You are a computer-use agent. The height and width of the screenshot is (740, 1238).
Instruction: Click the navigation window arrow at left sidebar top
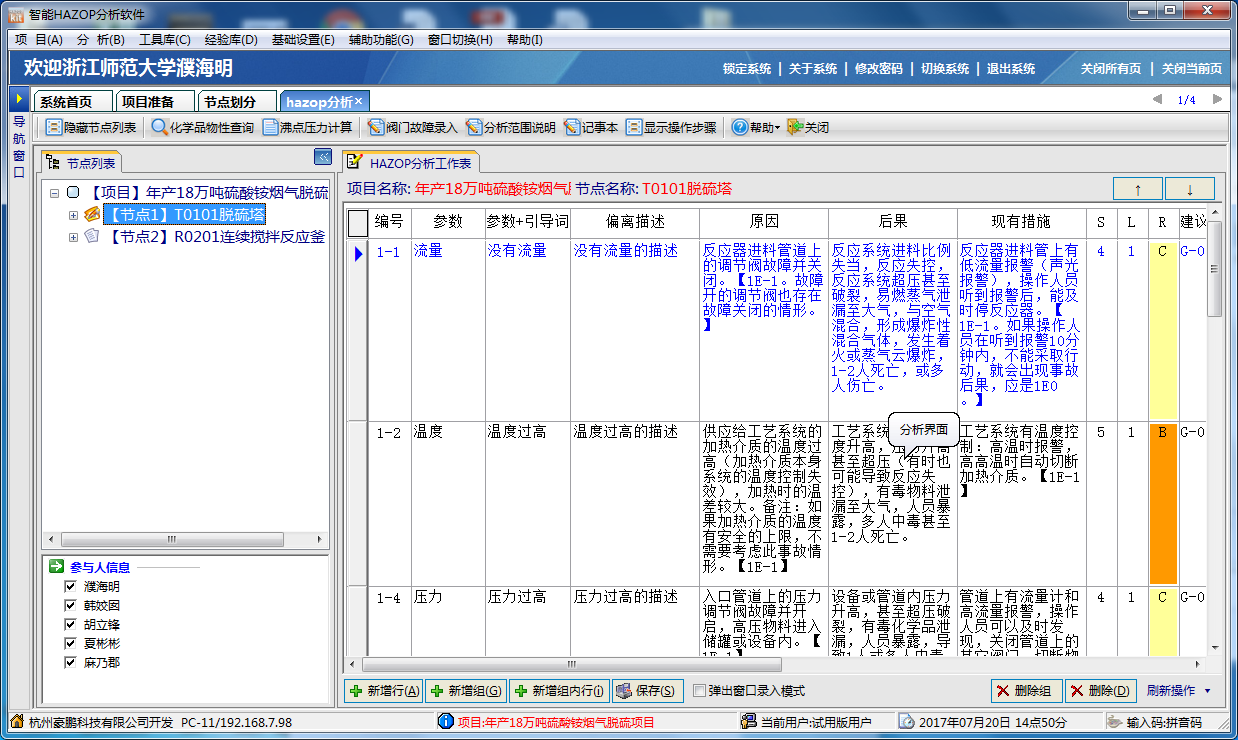click(x=19, y=99)
